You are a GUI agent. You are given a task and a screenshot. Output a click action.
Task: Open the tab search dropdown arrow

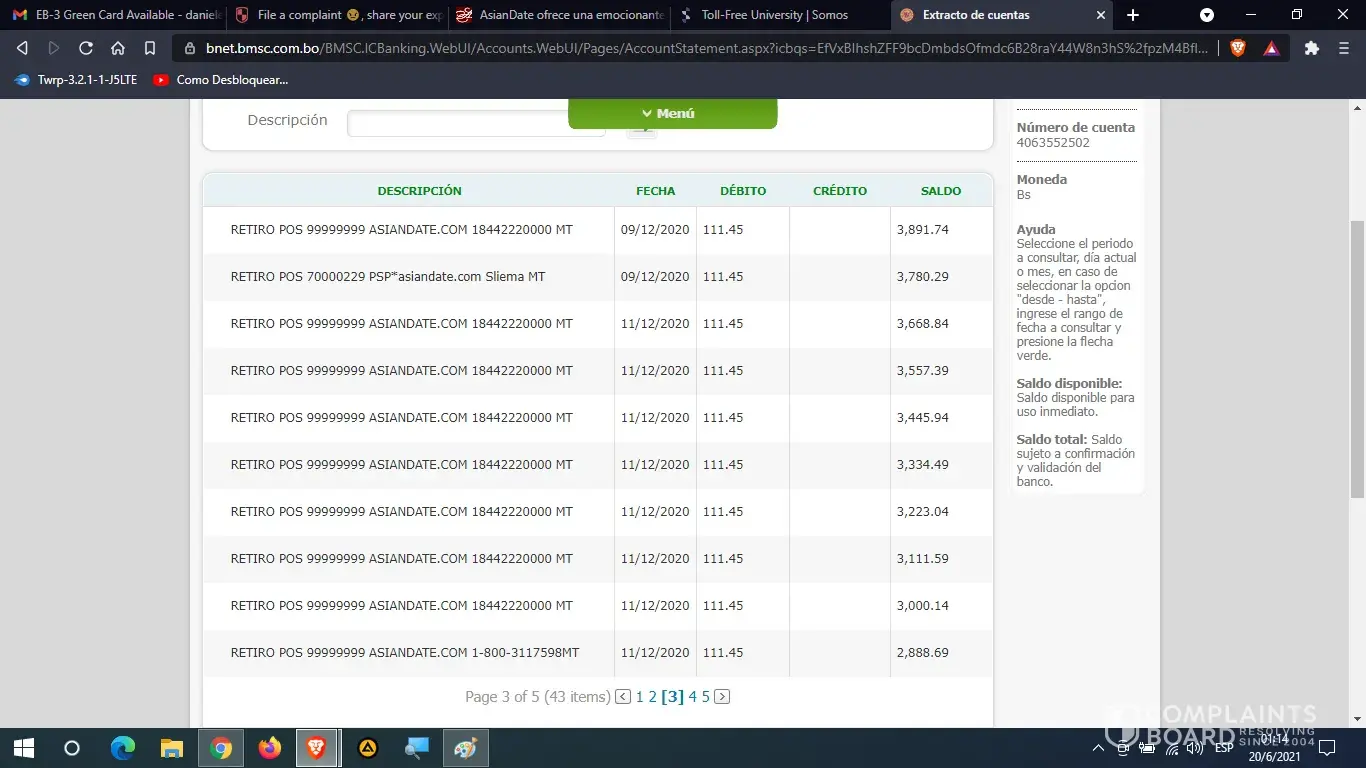coord(1207,15)
